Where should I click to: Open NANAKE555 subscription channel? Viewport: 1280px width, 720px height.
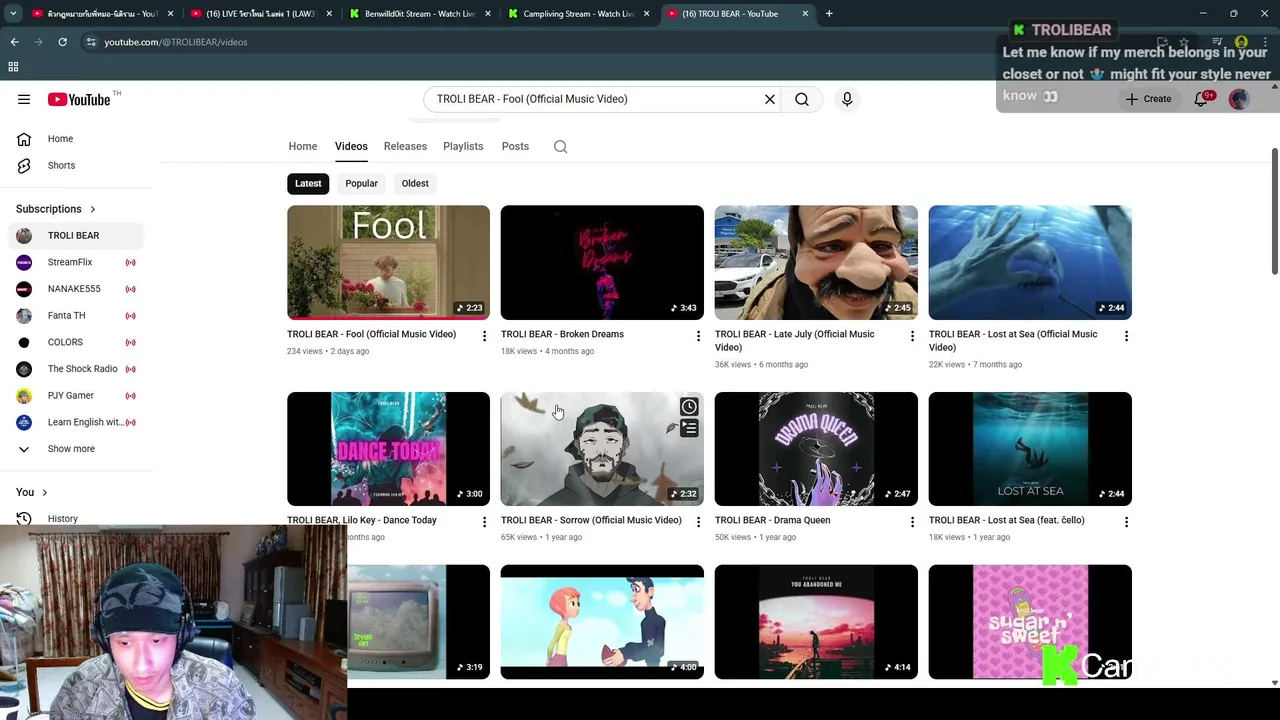(x=76, y=289)
